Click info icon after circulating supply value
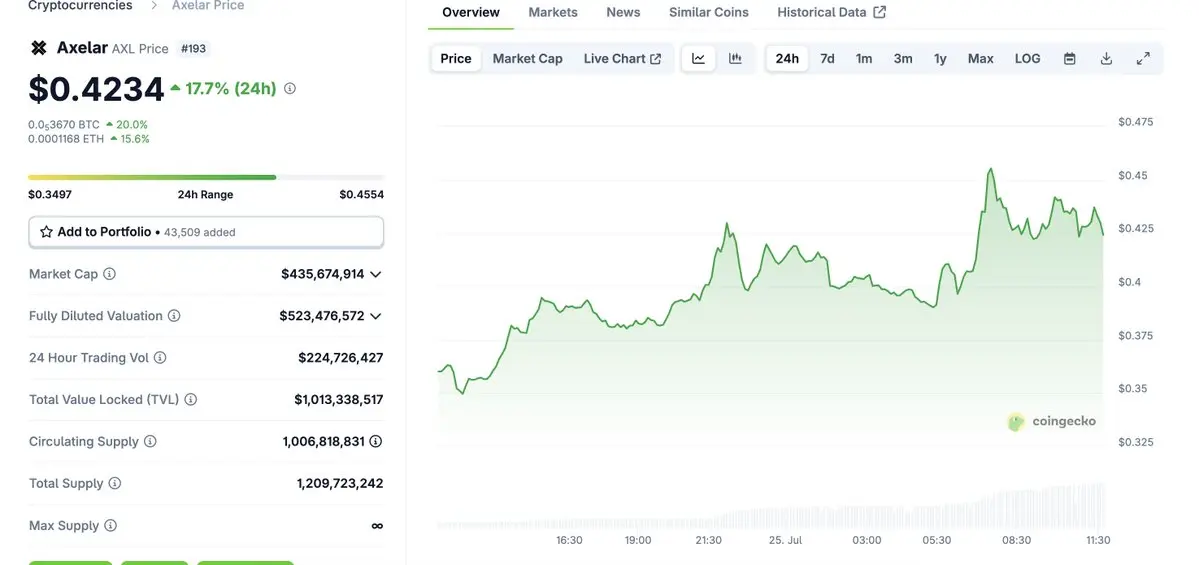 pos(376,441)
